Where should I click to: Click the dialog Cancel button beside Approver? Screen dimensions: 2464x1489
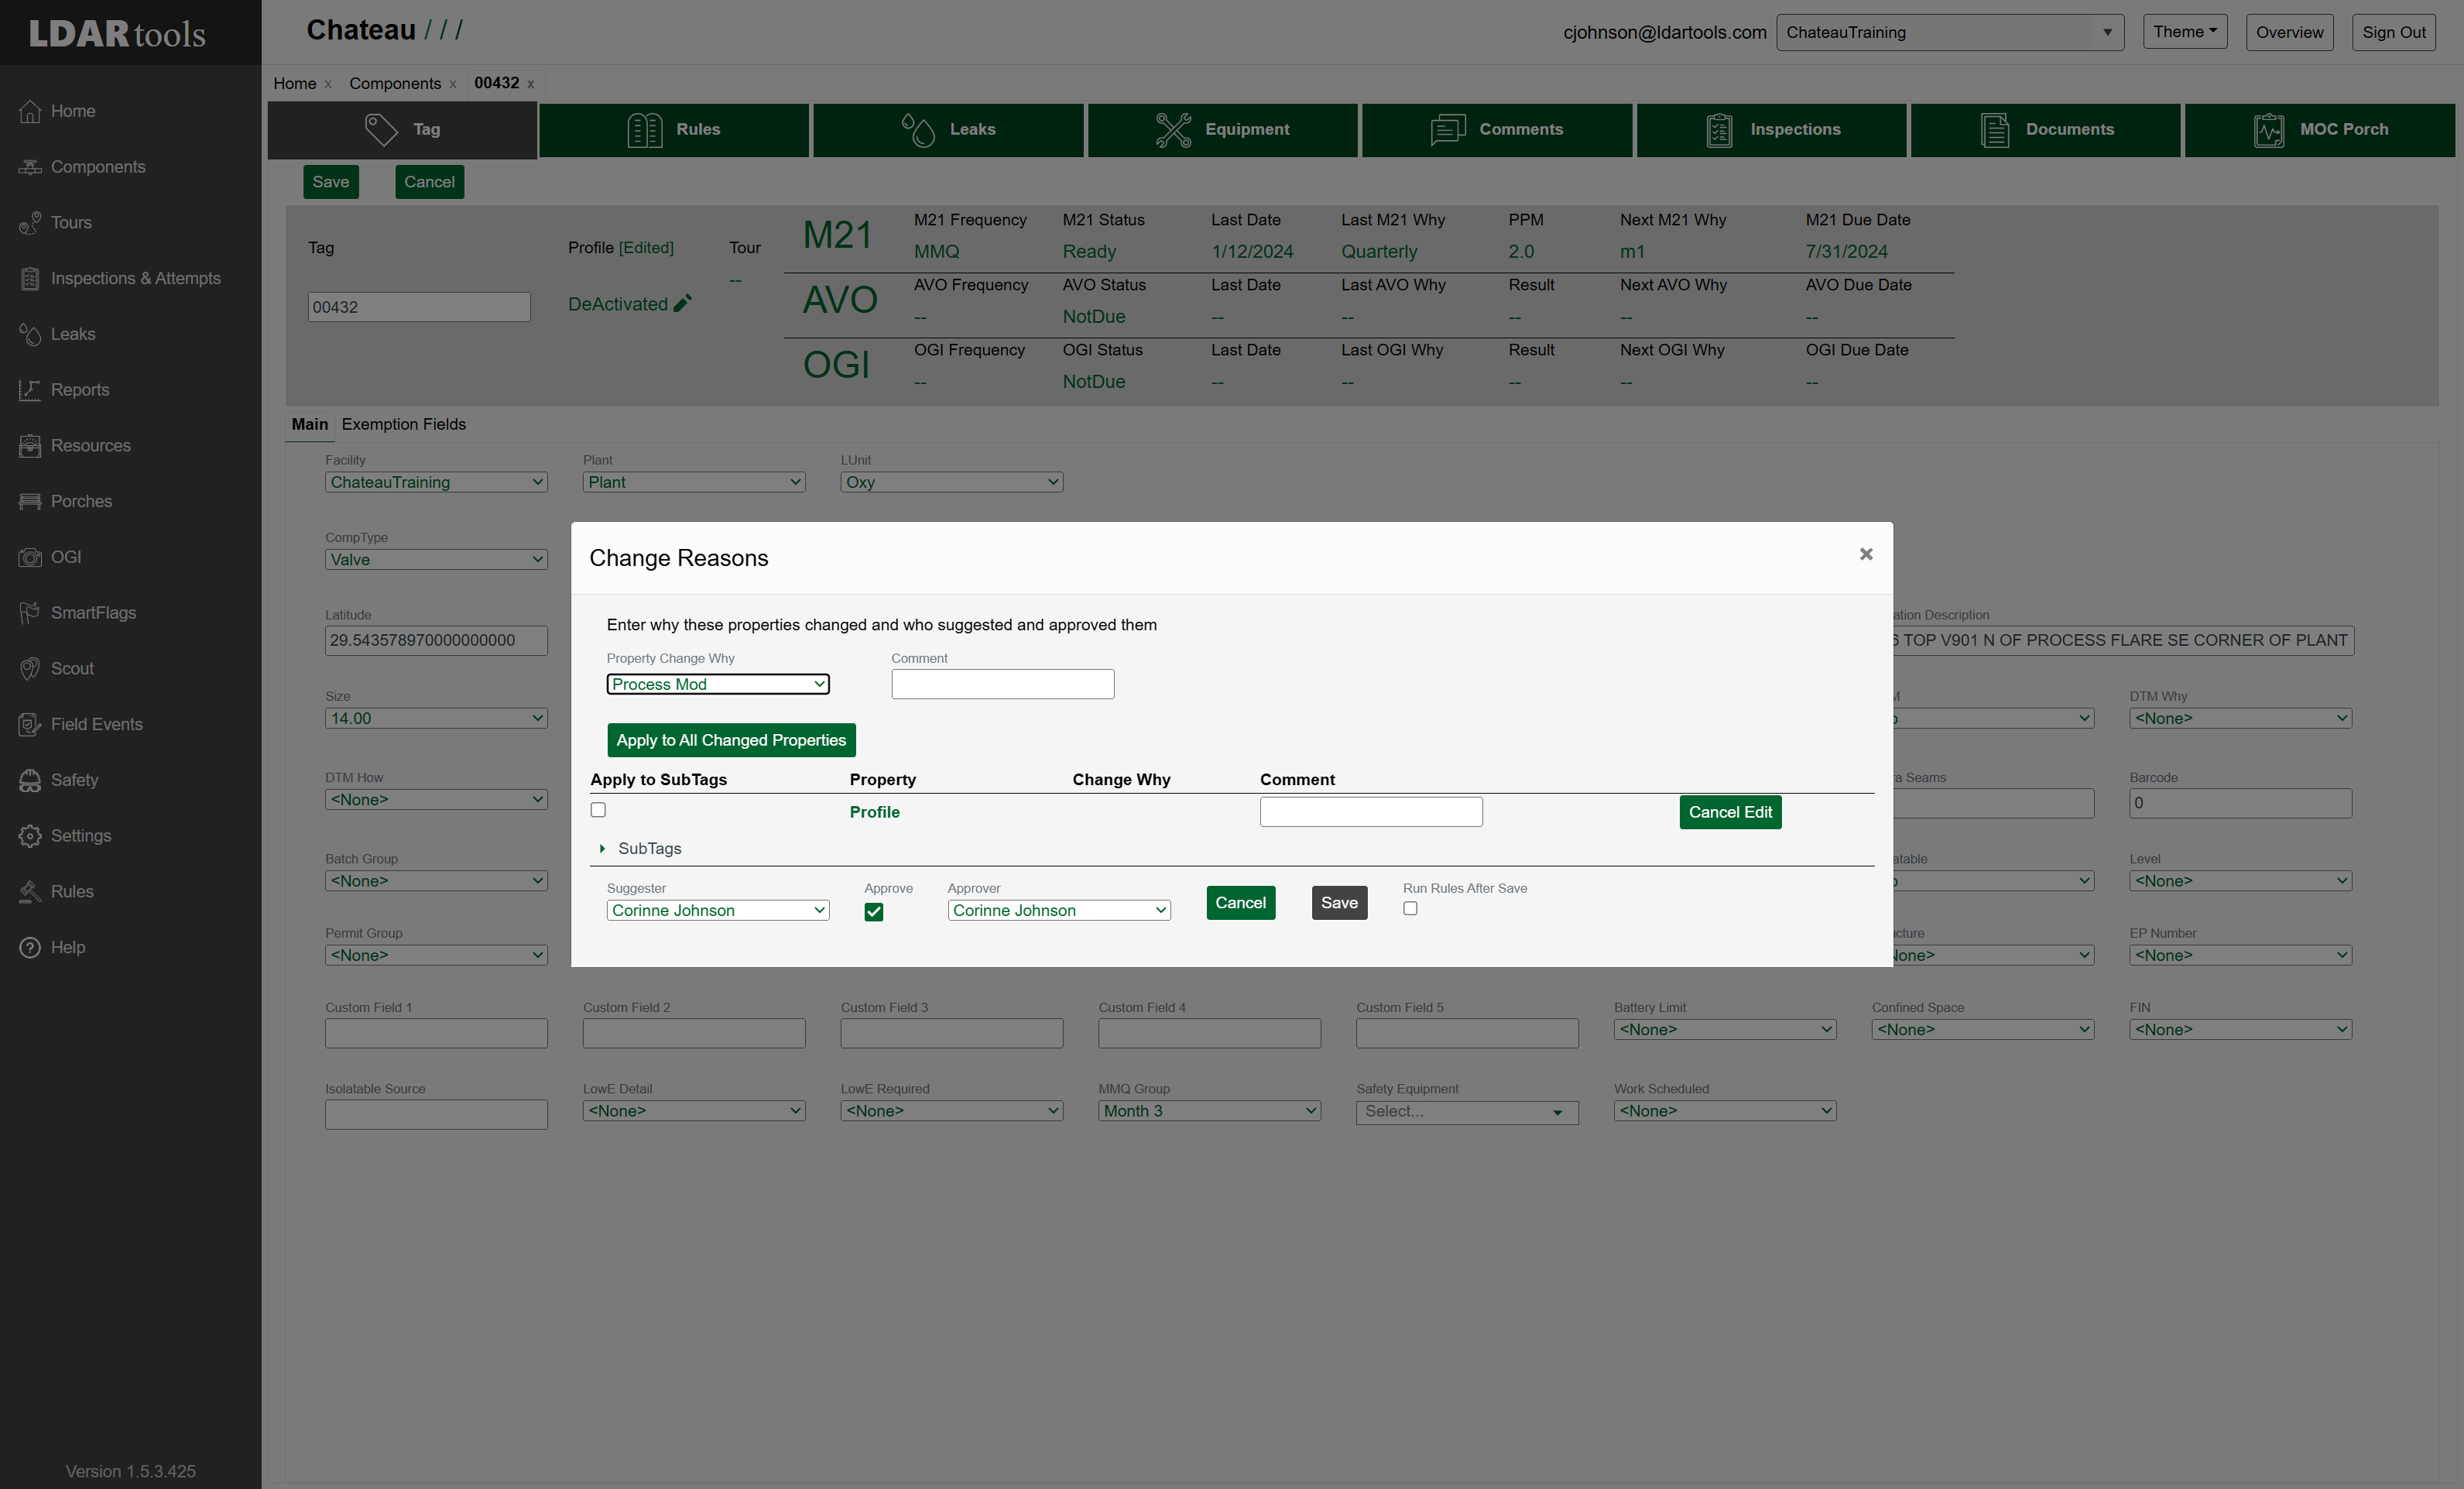1241,903
